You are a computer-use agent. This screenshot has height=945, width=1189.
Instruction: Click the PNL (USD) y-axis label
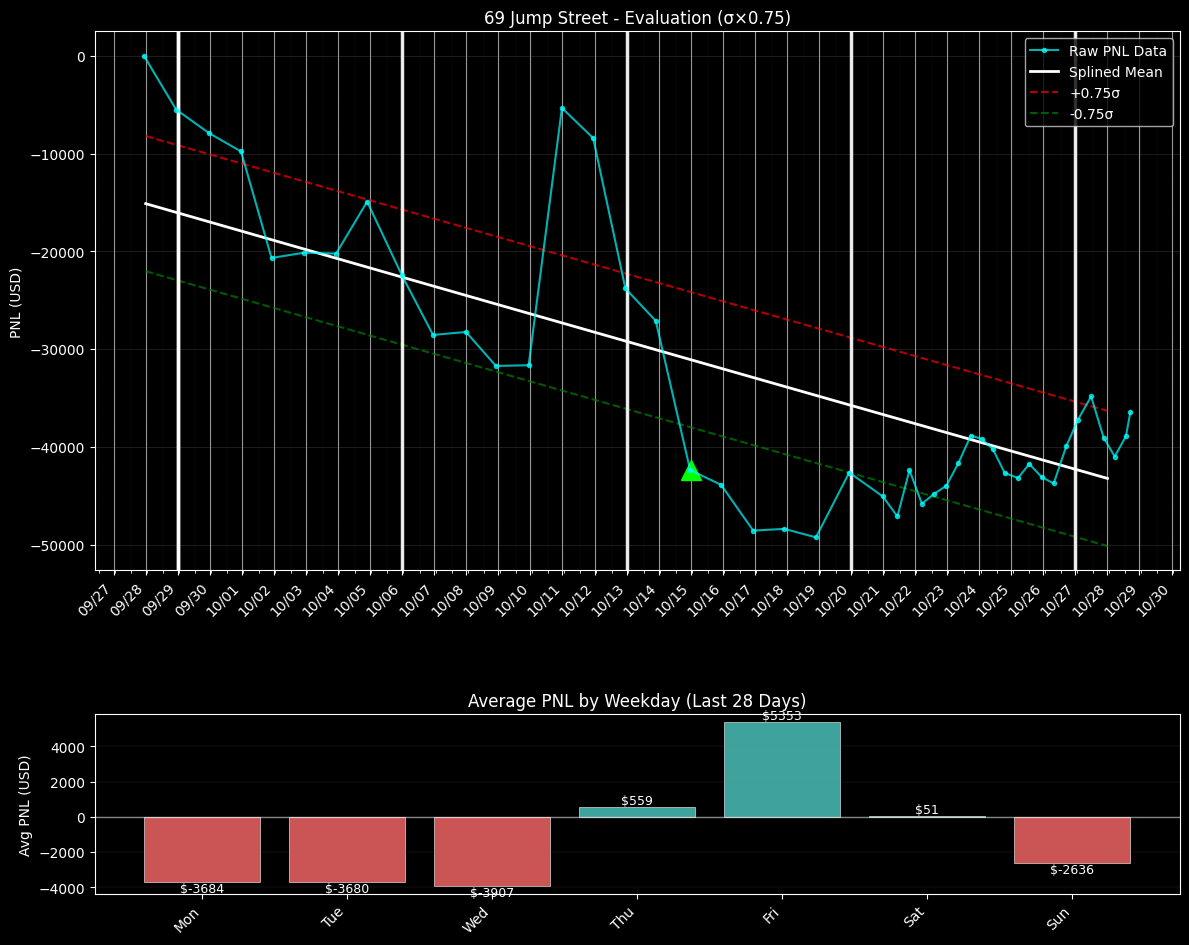tap(16, 302)
